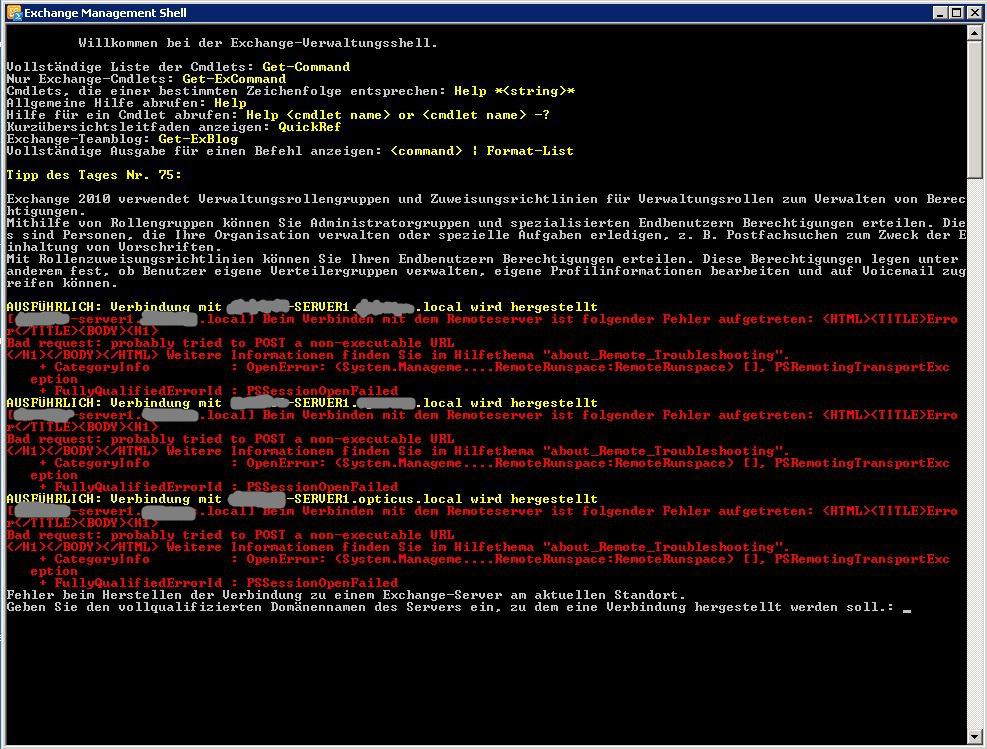Click the blinking cursor at the server name prompt

click(907, 609)
